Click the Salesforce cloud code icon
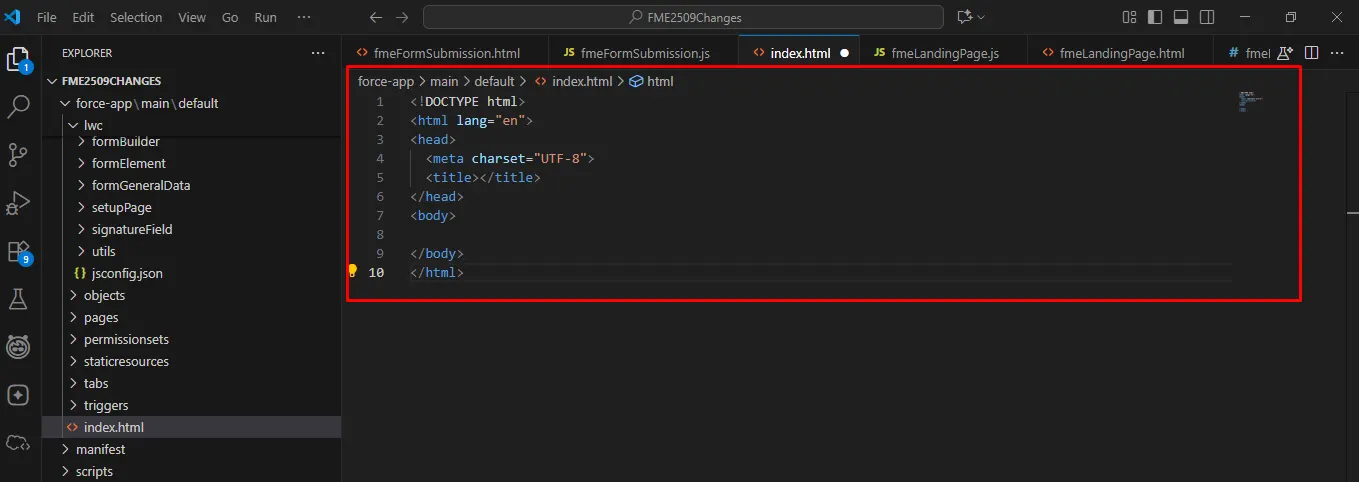1359x482 pixels. coord(19,443)
